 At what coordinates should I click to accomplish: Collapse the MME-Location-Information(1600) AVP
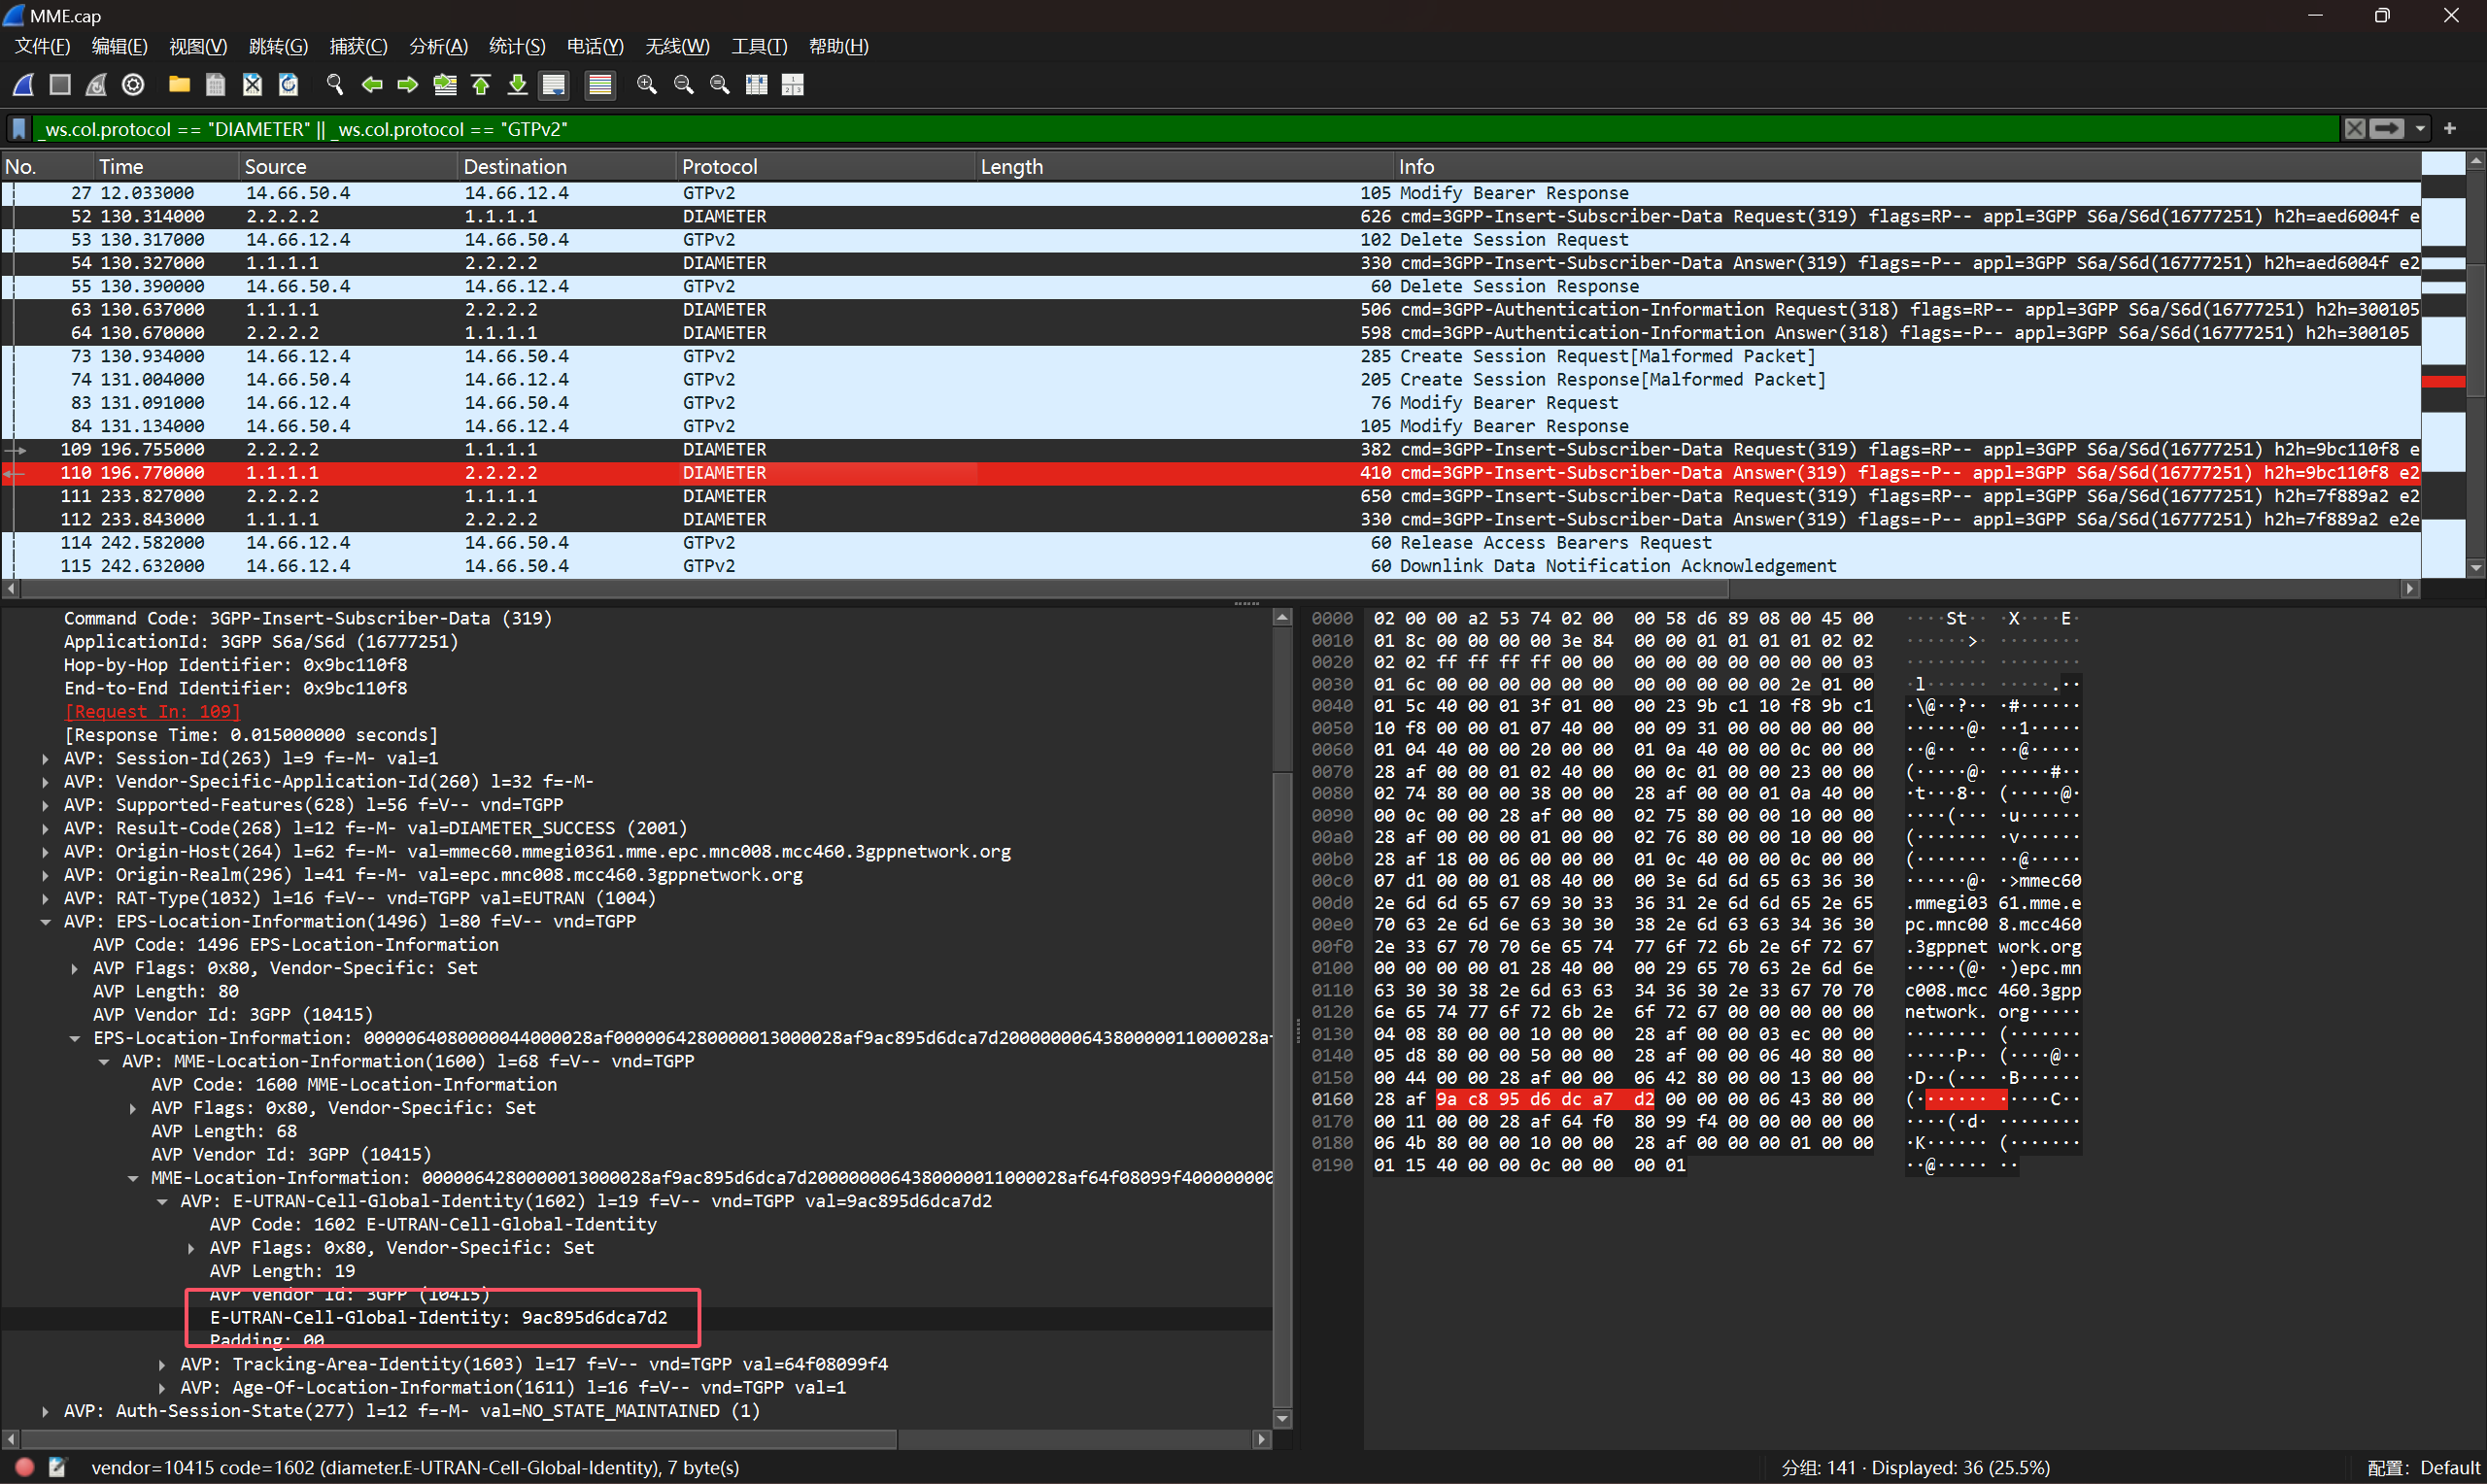(x=104, y=1062)
